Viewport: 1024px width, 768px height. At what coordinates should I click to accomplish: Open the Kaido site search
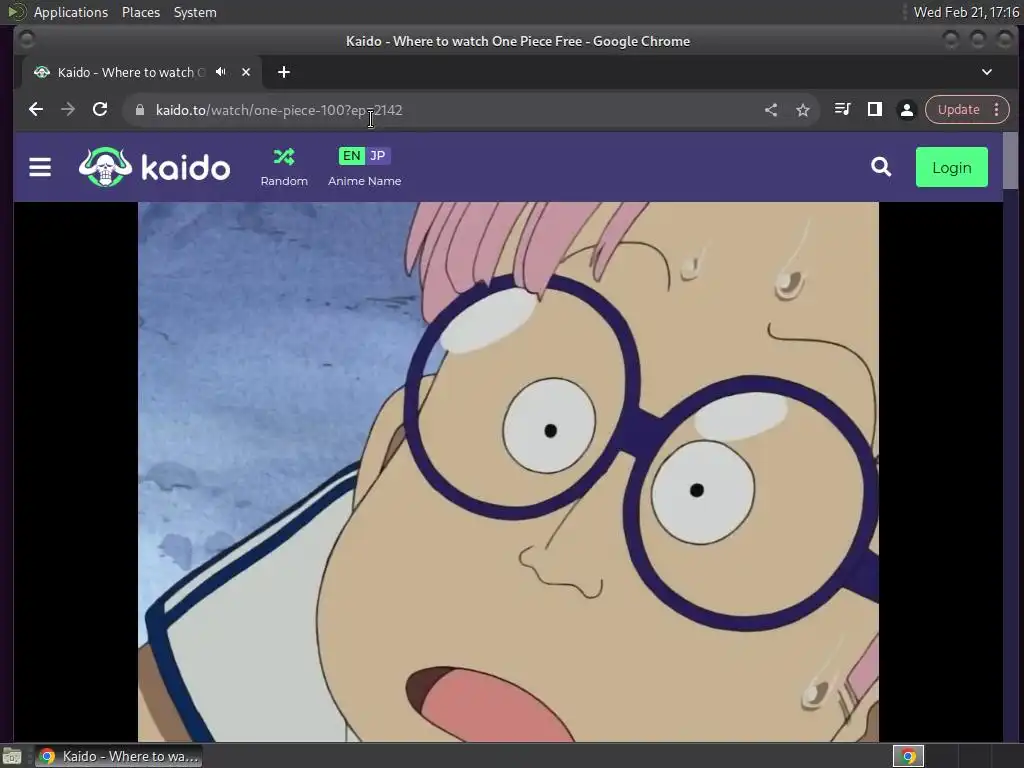[881, 167]
